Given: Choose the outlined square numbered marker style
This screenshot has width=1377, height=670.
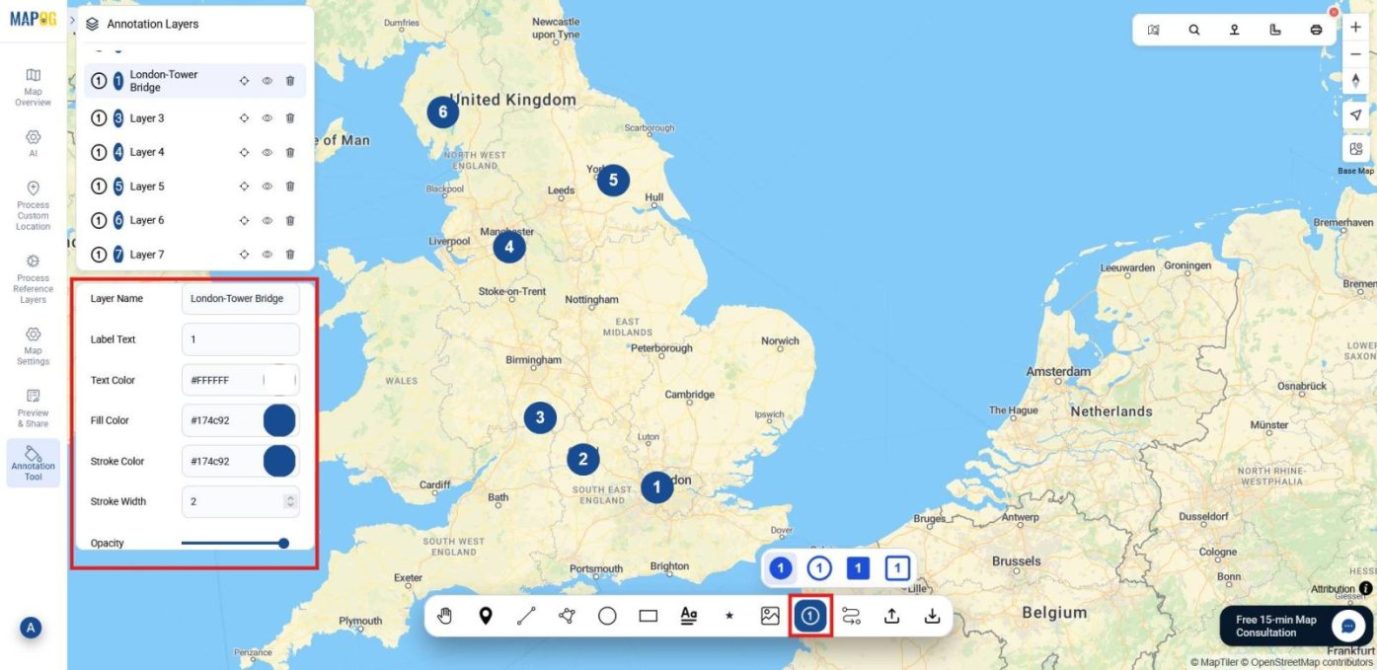Looking at the screenshot, I should coord(897,569).
